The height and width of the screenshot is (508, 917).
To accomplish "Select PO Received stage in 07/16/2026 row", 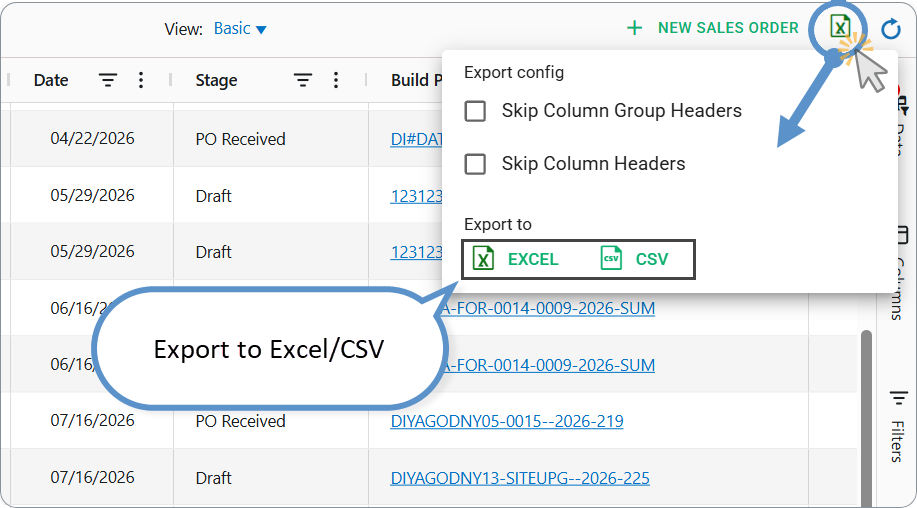I will click(240, 421).
